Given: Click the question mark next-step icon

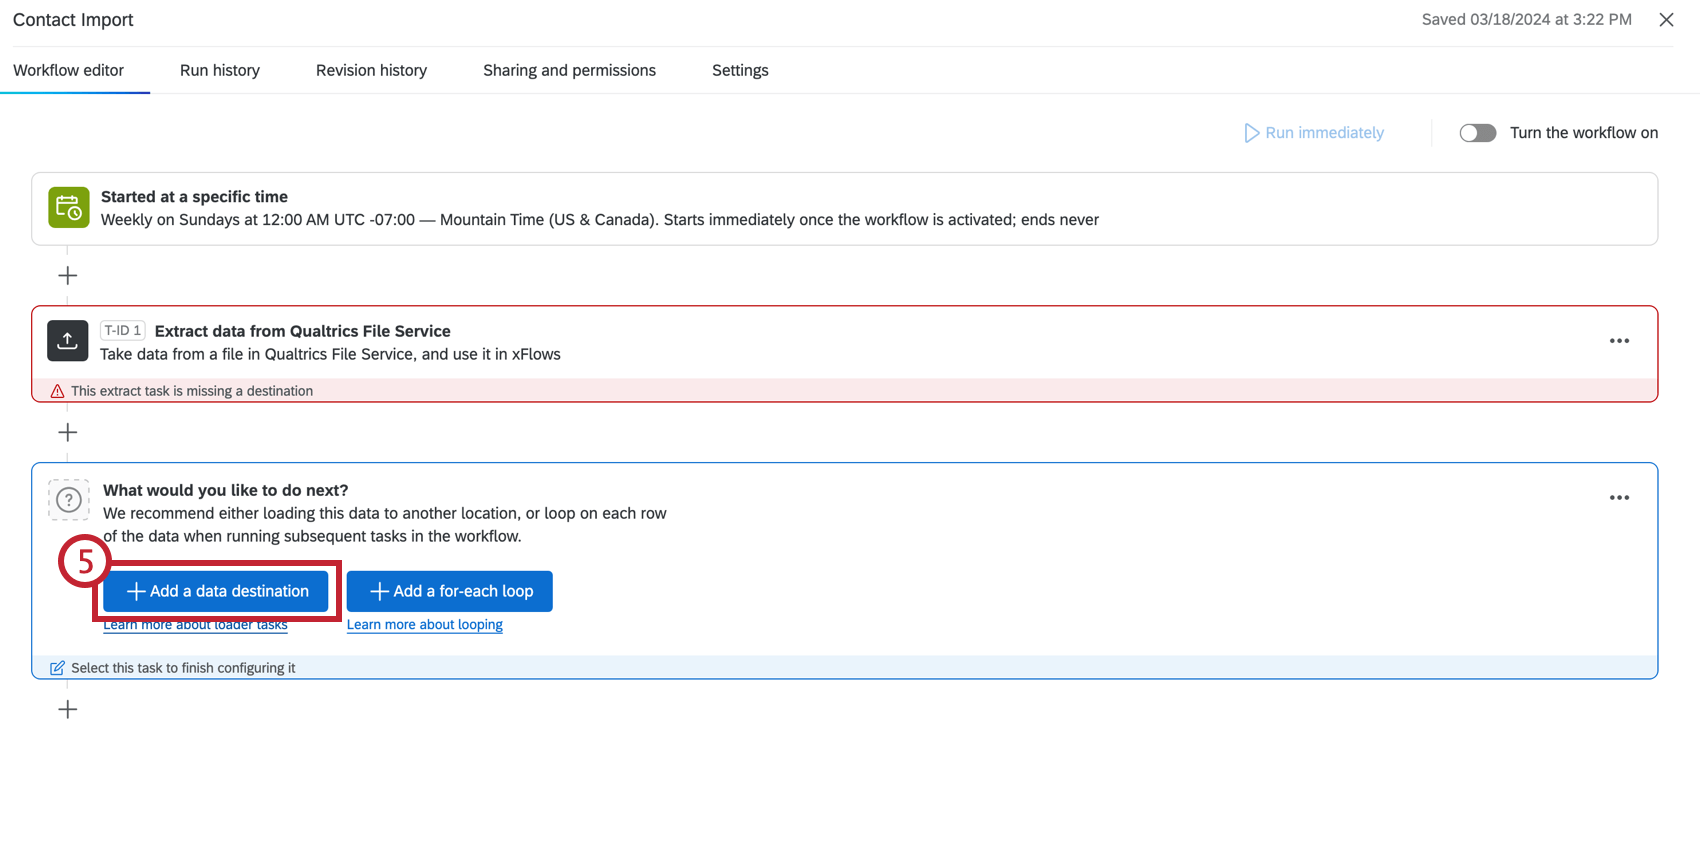Looking at the screenshot, I should (69, 499).
